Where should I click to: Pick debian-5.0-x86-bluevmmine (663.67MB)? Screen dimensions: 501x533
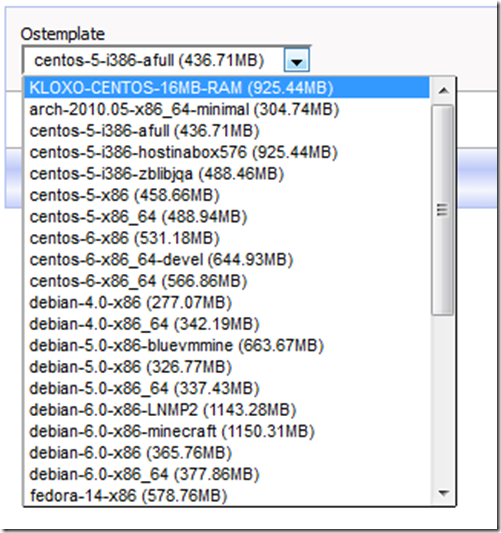click(x=227, y=345)
